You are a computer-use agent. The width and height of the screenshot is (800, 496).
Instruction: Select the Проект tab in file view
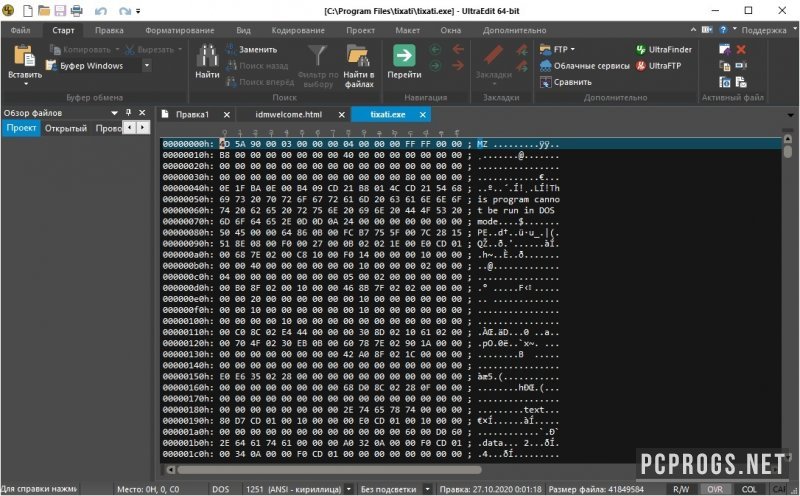click(21, 128)
